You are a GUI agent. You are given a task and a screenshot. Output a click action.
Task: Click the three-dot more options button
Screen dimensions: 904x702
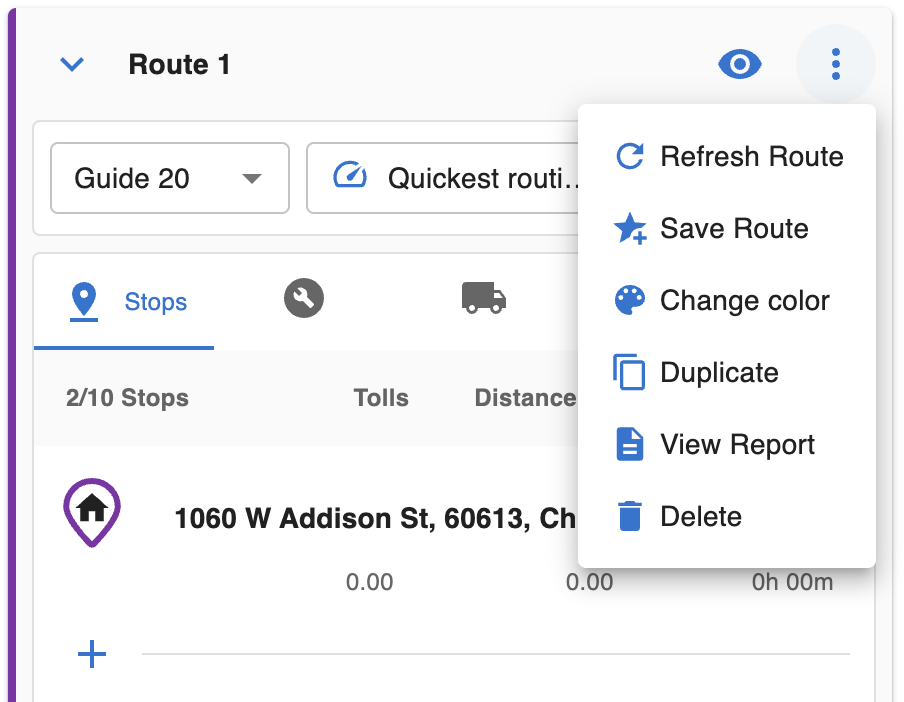tap(835, 63)
